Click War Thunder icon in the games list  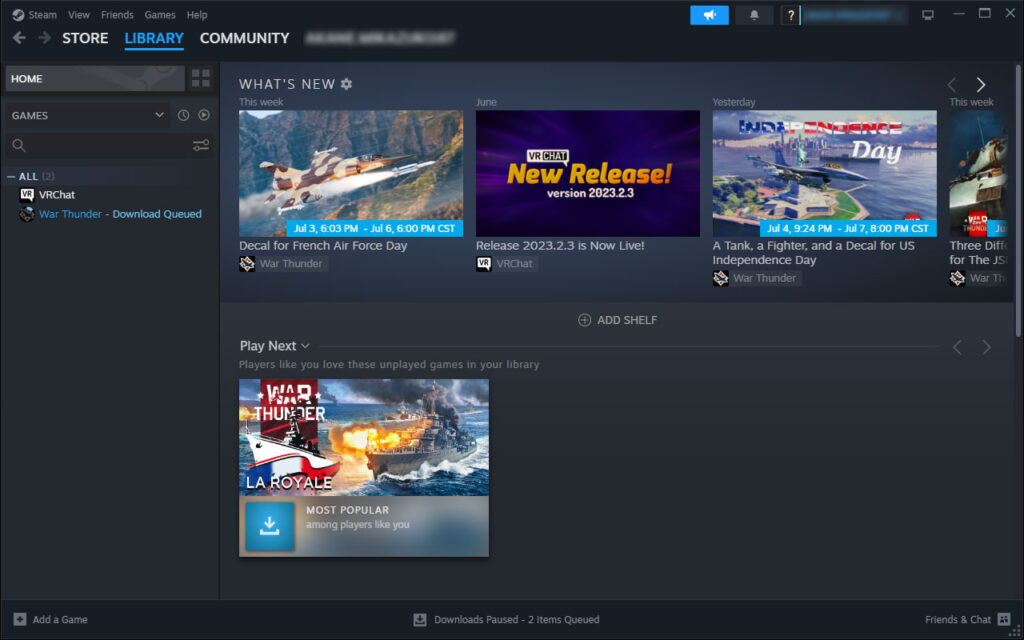[27, 214]
